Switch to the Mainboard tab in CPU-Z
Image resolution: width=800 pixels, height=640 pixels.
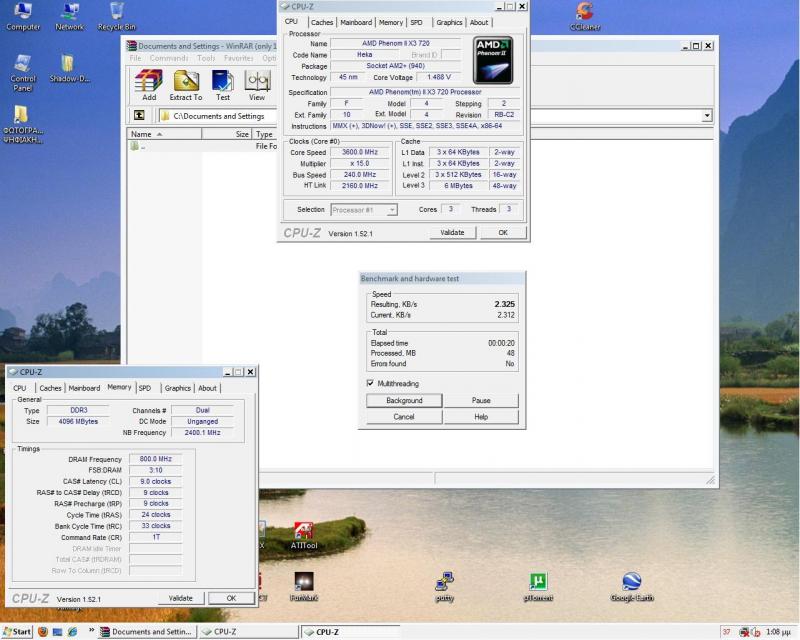pyautogui.click(x=356, y=22)
